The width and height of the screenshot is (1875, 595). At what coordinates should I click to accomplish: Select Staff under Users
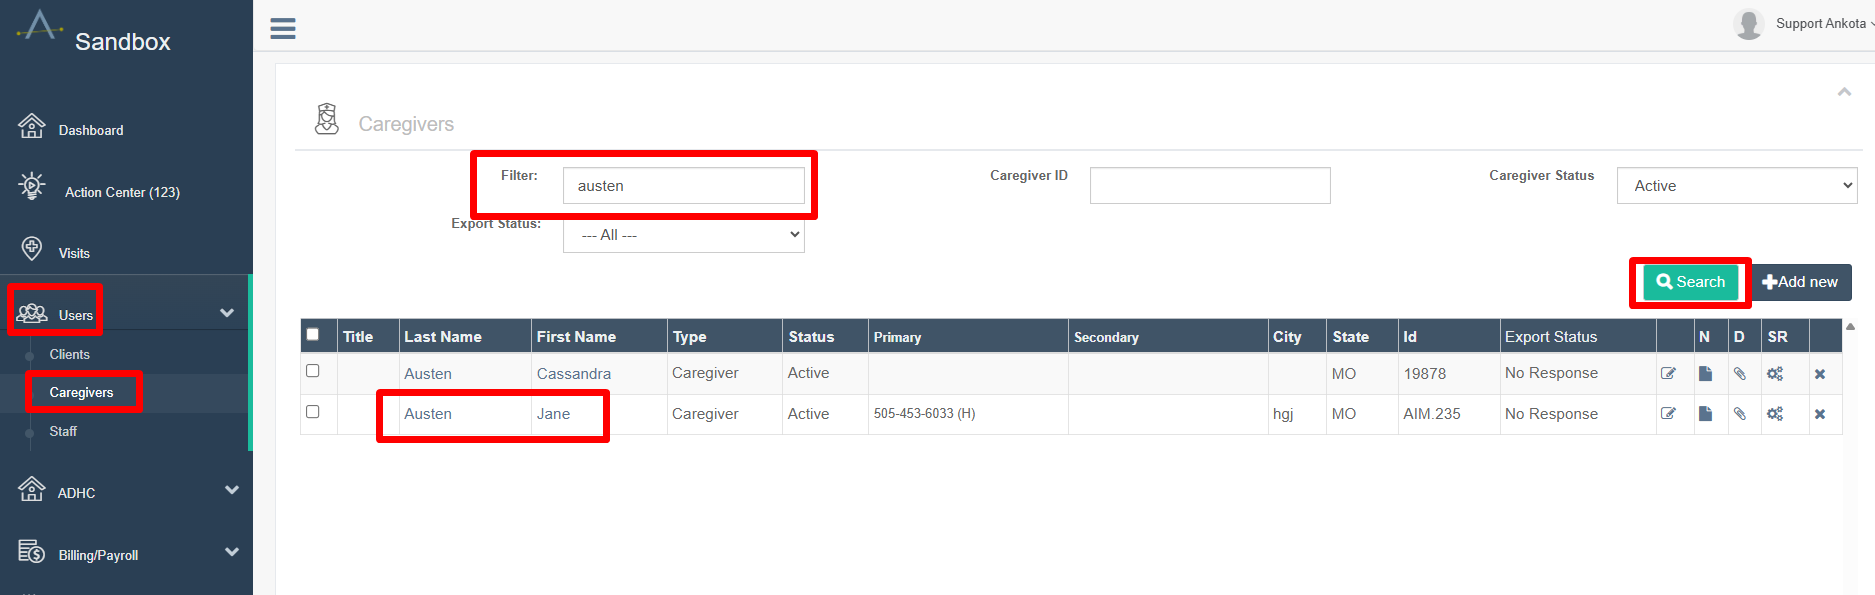(63, 431)
